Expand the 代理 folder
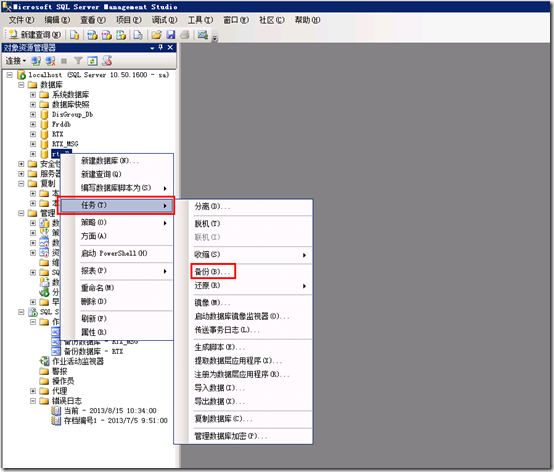The image size is (554, 472). pos(33,391)
